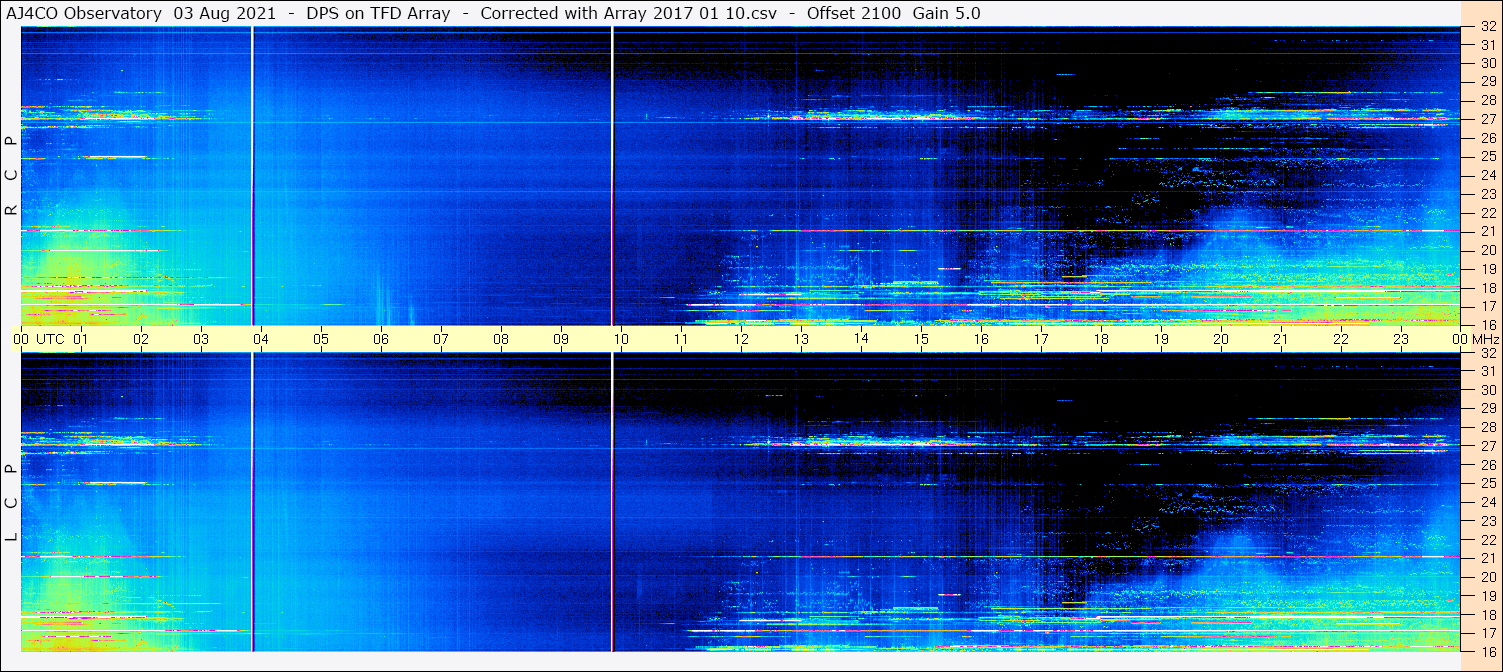Image resolution: width=1503 pixels, height=672 pixels.
Task: Click the "16" MHz tick on the LCP frequency scale
Action: pyautogui.click(x=1487, y=651)
